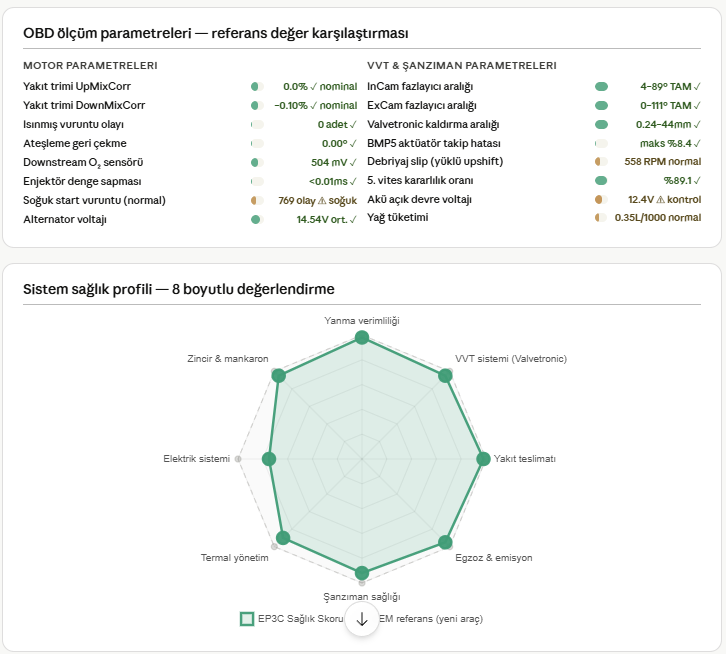Toggle the EP3C Sağlık Skoru legend box

247,619
